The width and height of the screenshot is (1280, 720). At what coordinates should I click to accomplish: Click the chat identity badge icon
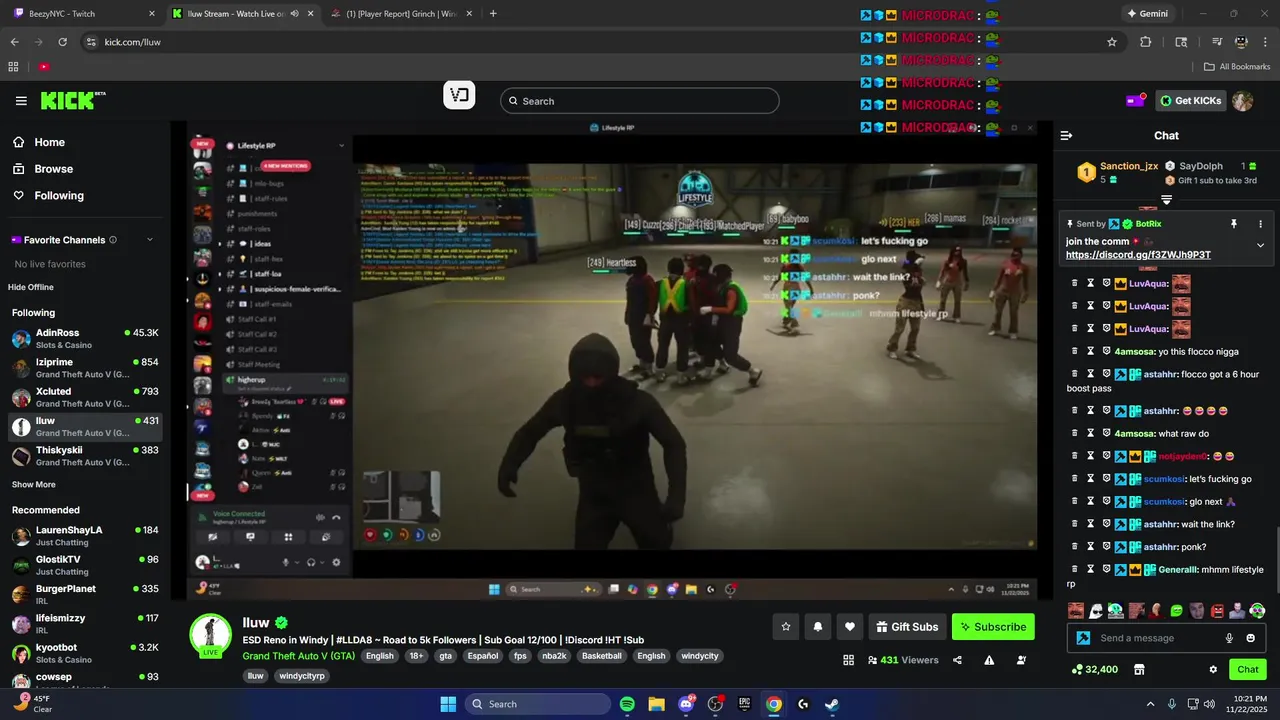pyautogui.click(x=1083, y=638)
